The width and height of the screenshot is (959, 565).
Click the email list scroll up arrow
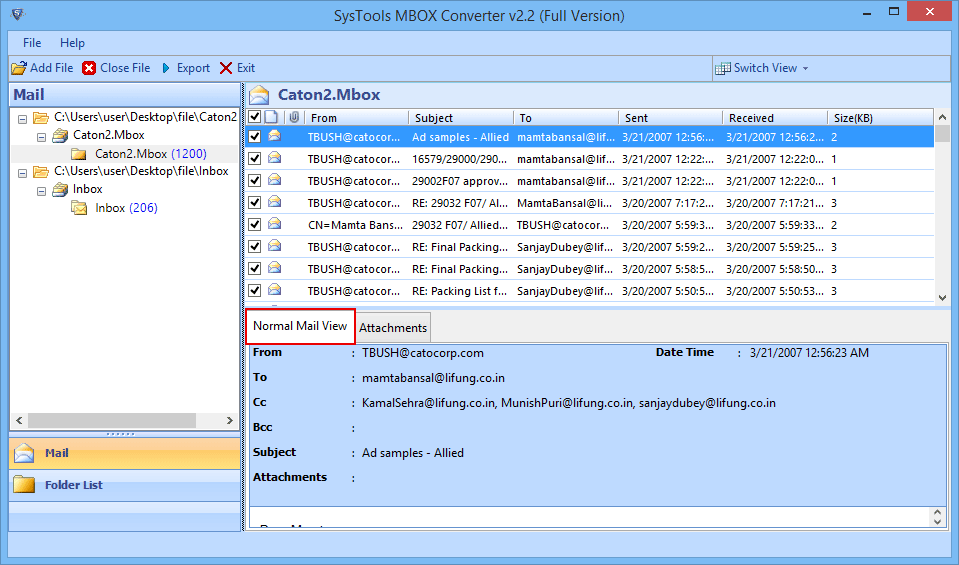[x=942, y=117]
